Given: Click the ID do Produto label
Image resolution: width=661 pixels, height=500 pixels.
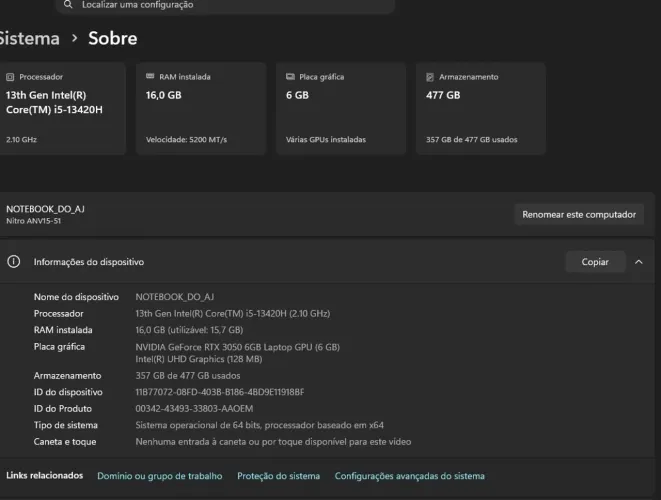Looking at the screenshot, I should pos(63,409).
